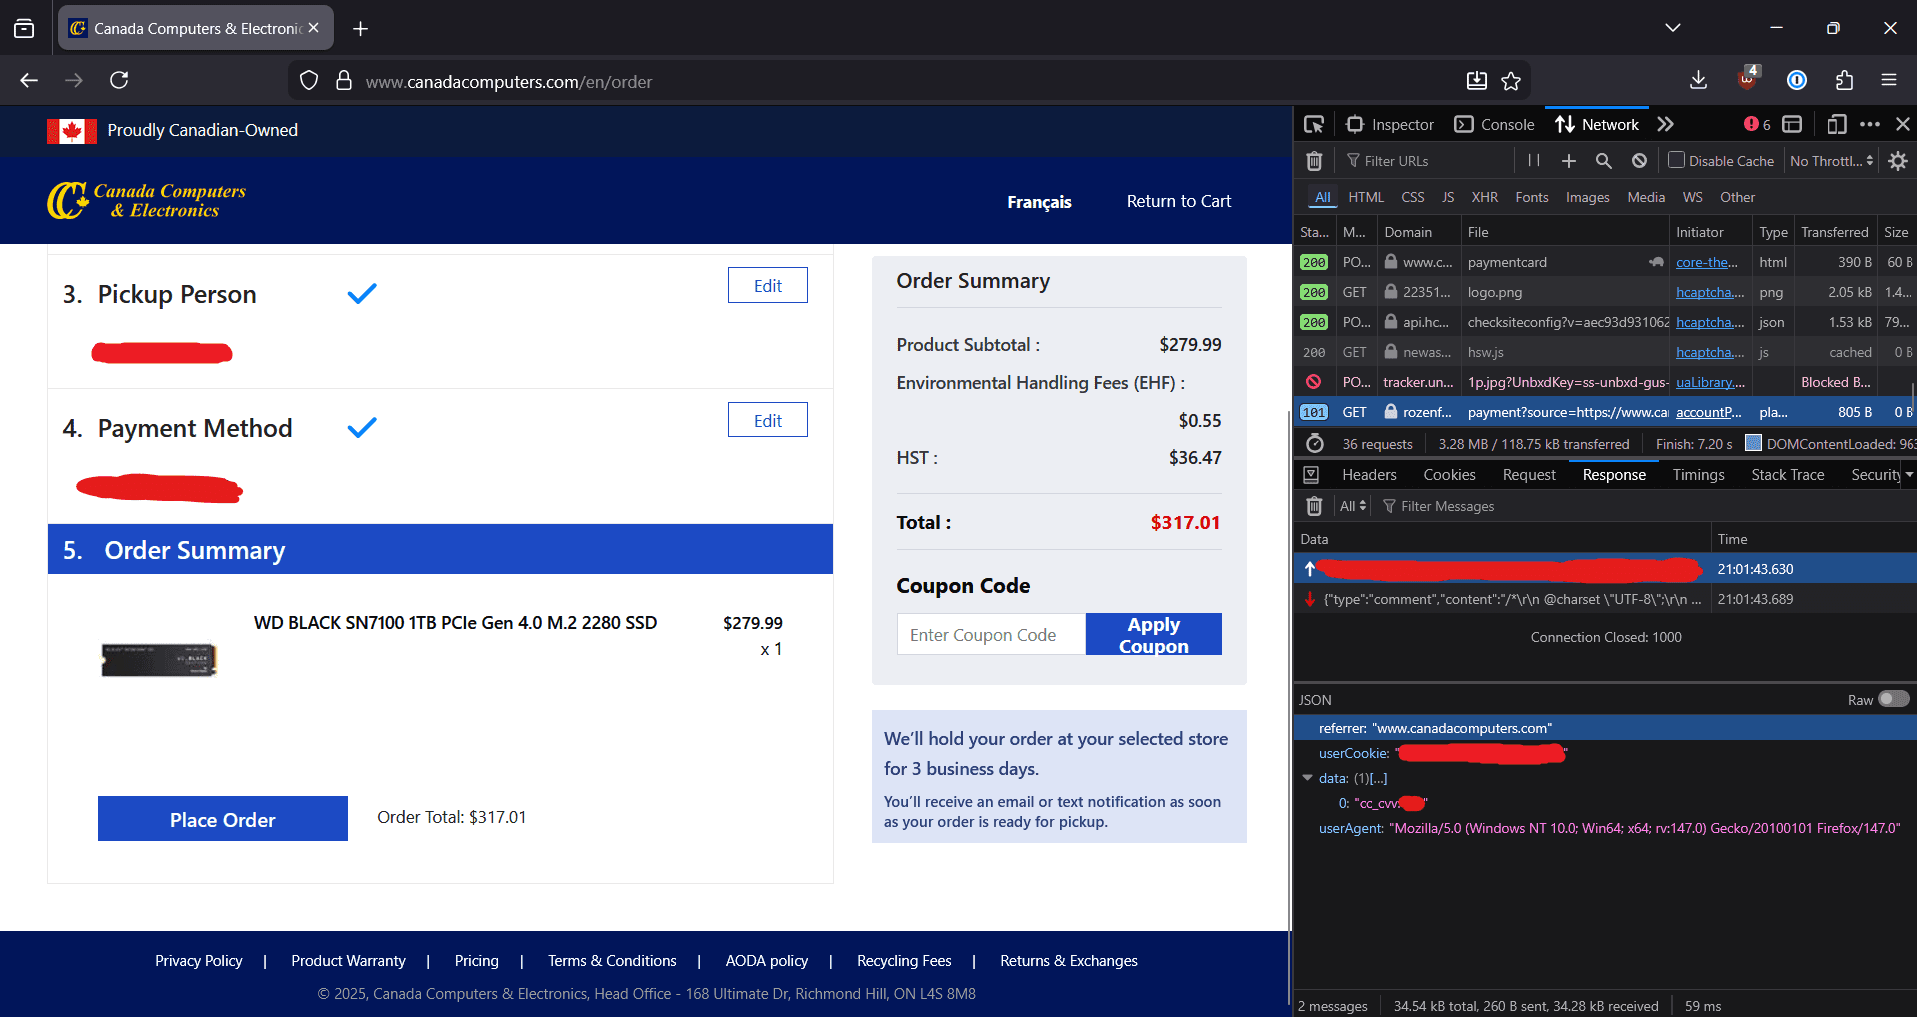Click the element picker icon in DevTools
1917x1017 pixels.
coord(1314,124)
